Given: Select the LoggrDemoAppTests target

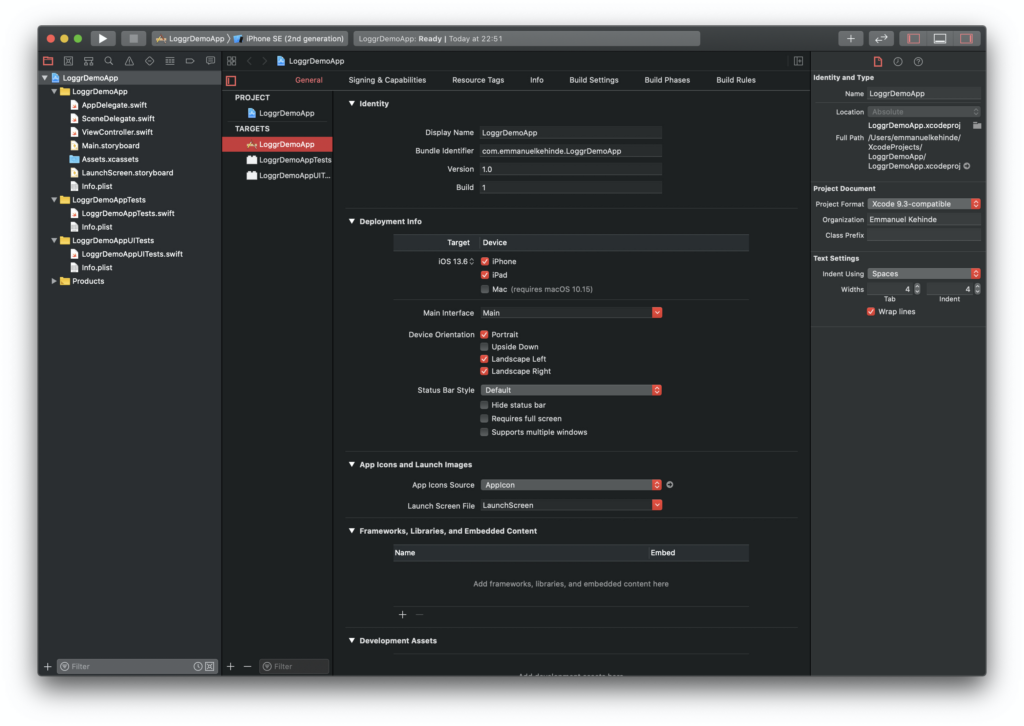Looking at the screenshot, I should tap(277, 160).
